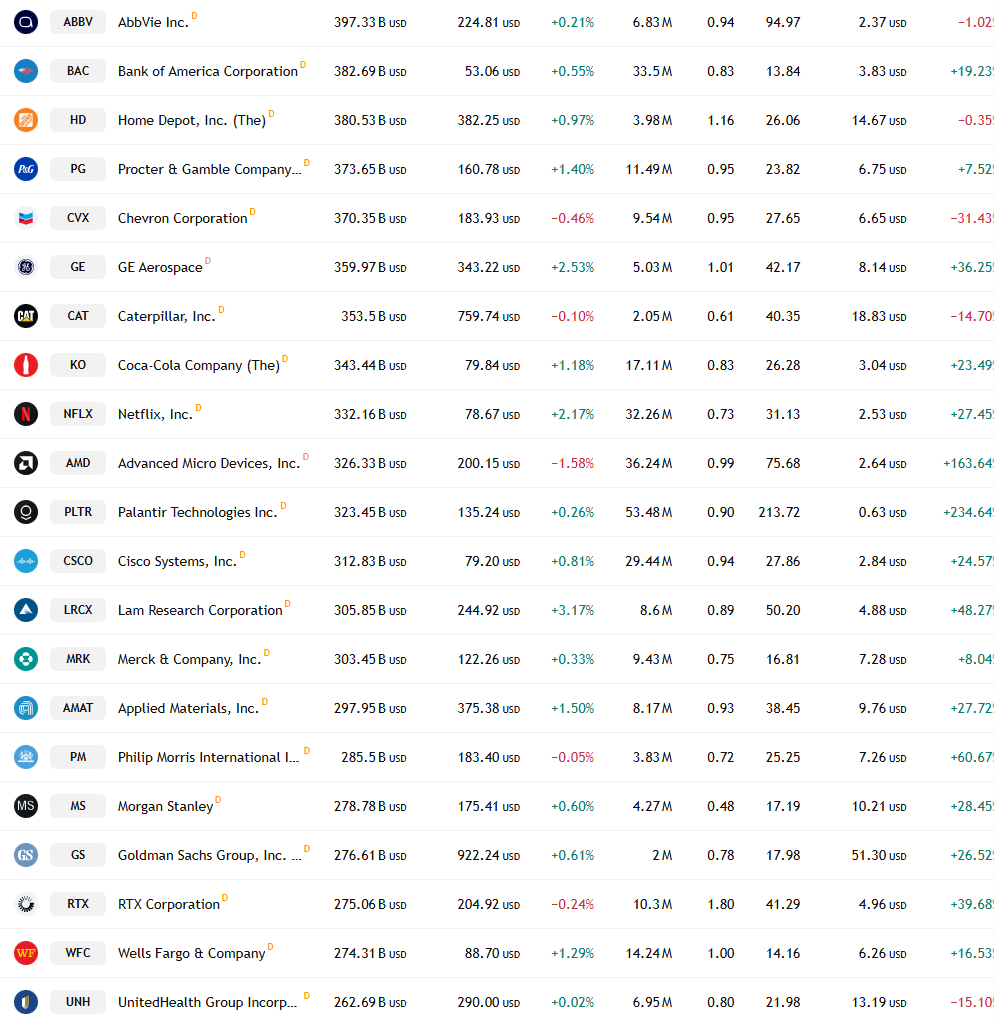Open the ABBV ticker symbol

tap(78, 22)
